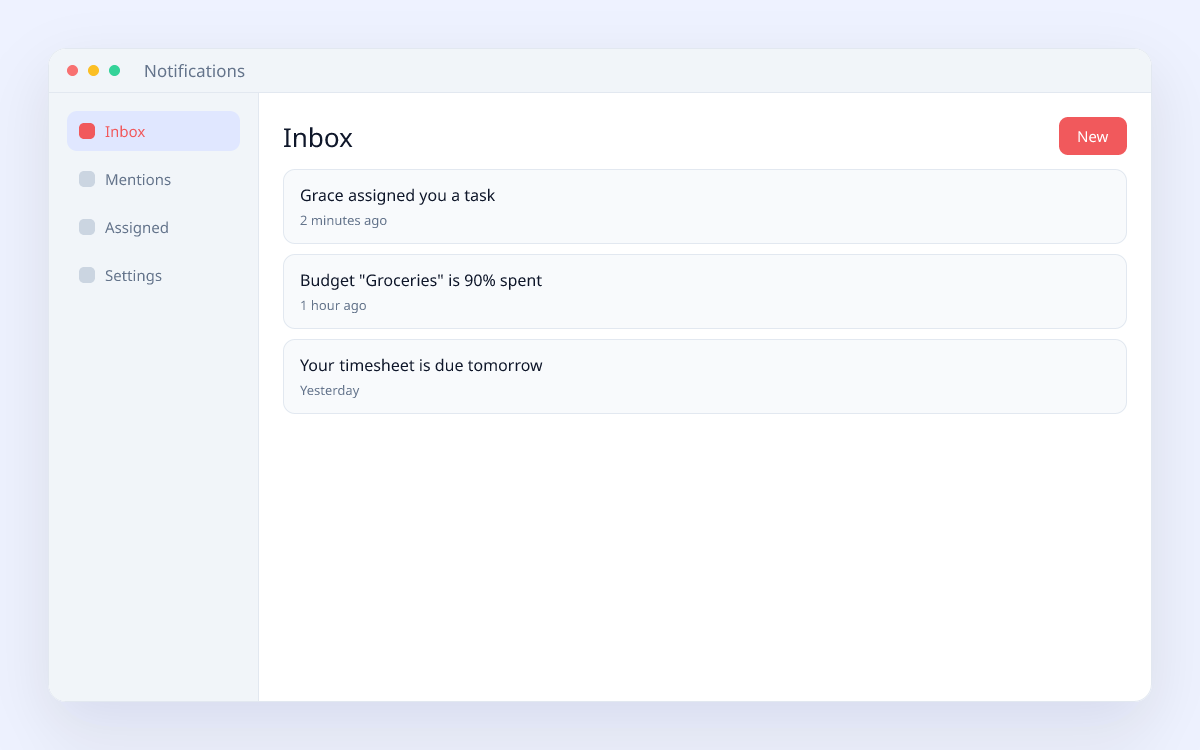Open the Budget "Groceries" 90% spent notification
1200x750 pixels.
coord(705,291)
